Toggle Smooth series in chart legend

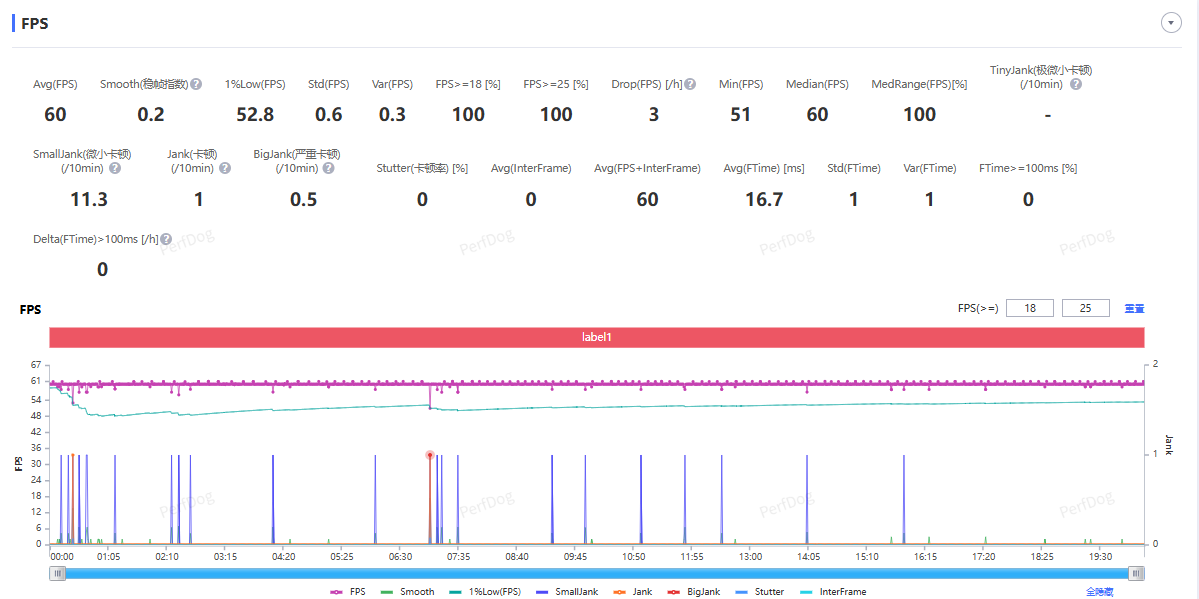click(x=409, y=592)
